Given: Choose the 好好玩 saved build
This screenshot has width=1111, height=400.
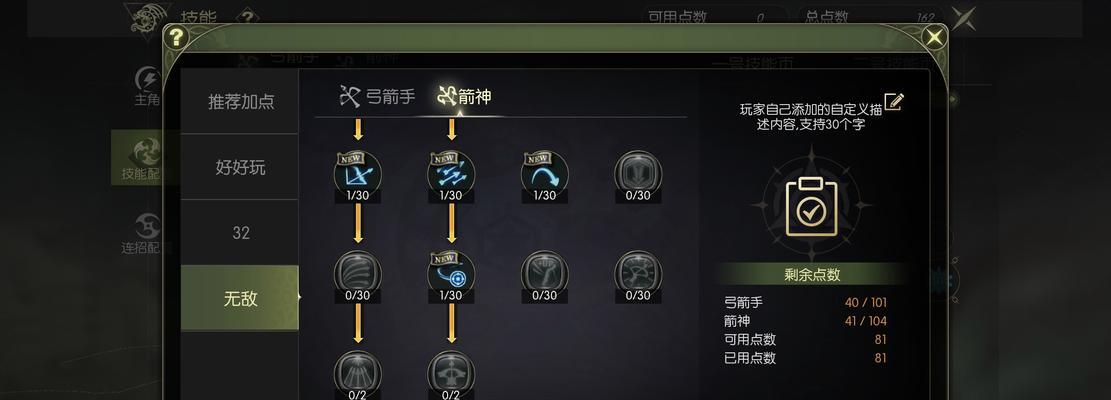Looking at the screenshot, I should click(240, 167).
